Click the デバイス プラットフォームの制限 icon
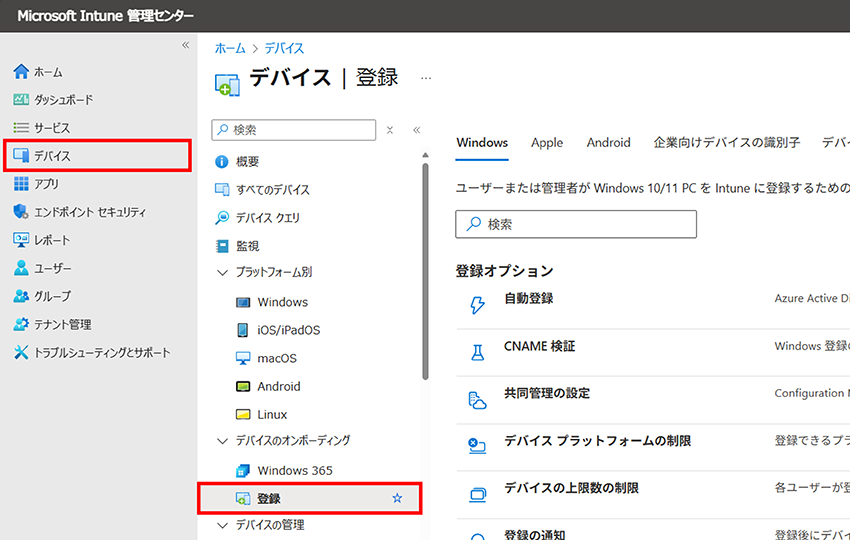The width and height of the screenshot is (850, 540). pyautogui.click(x=477, y=446)
